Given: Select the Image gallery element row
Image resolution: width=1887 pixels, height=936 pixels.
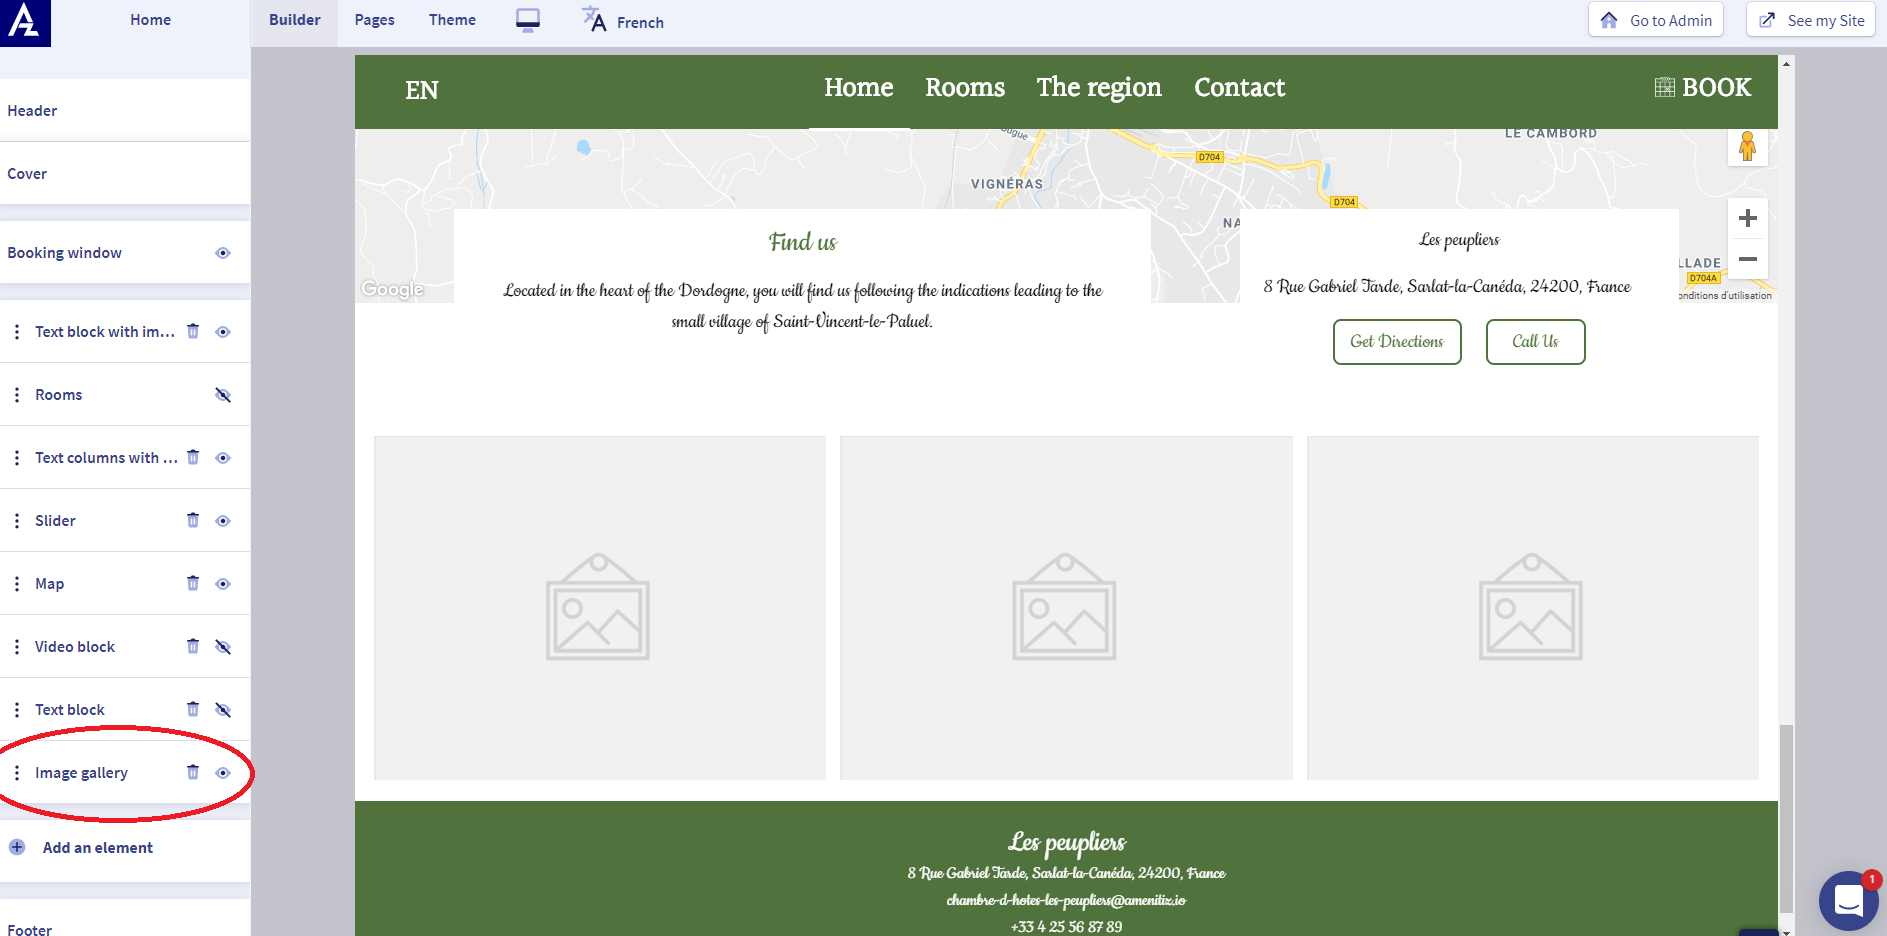Looking at the screenshot, I should 125,772.
